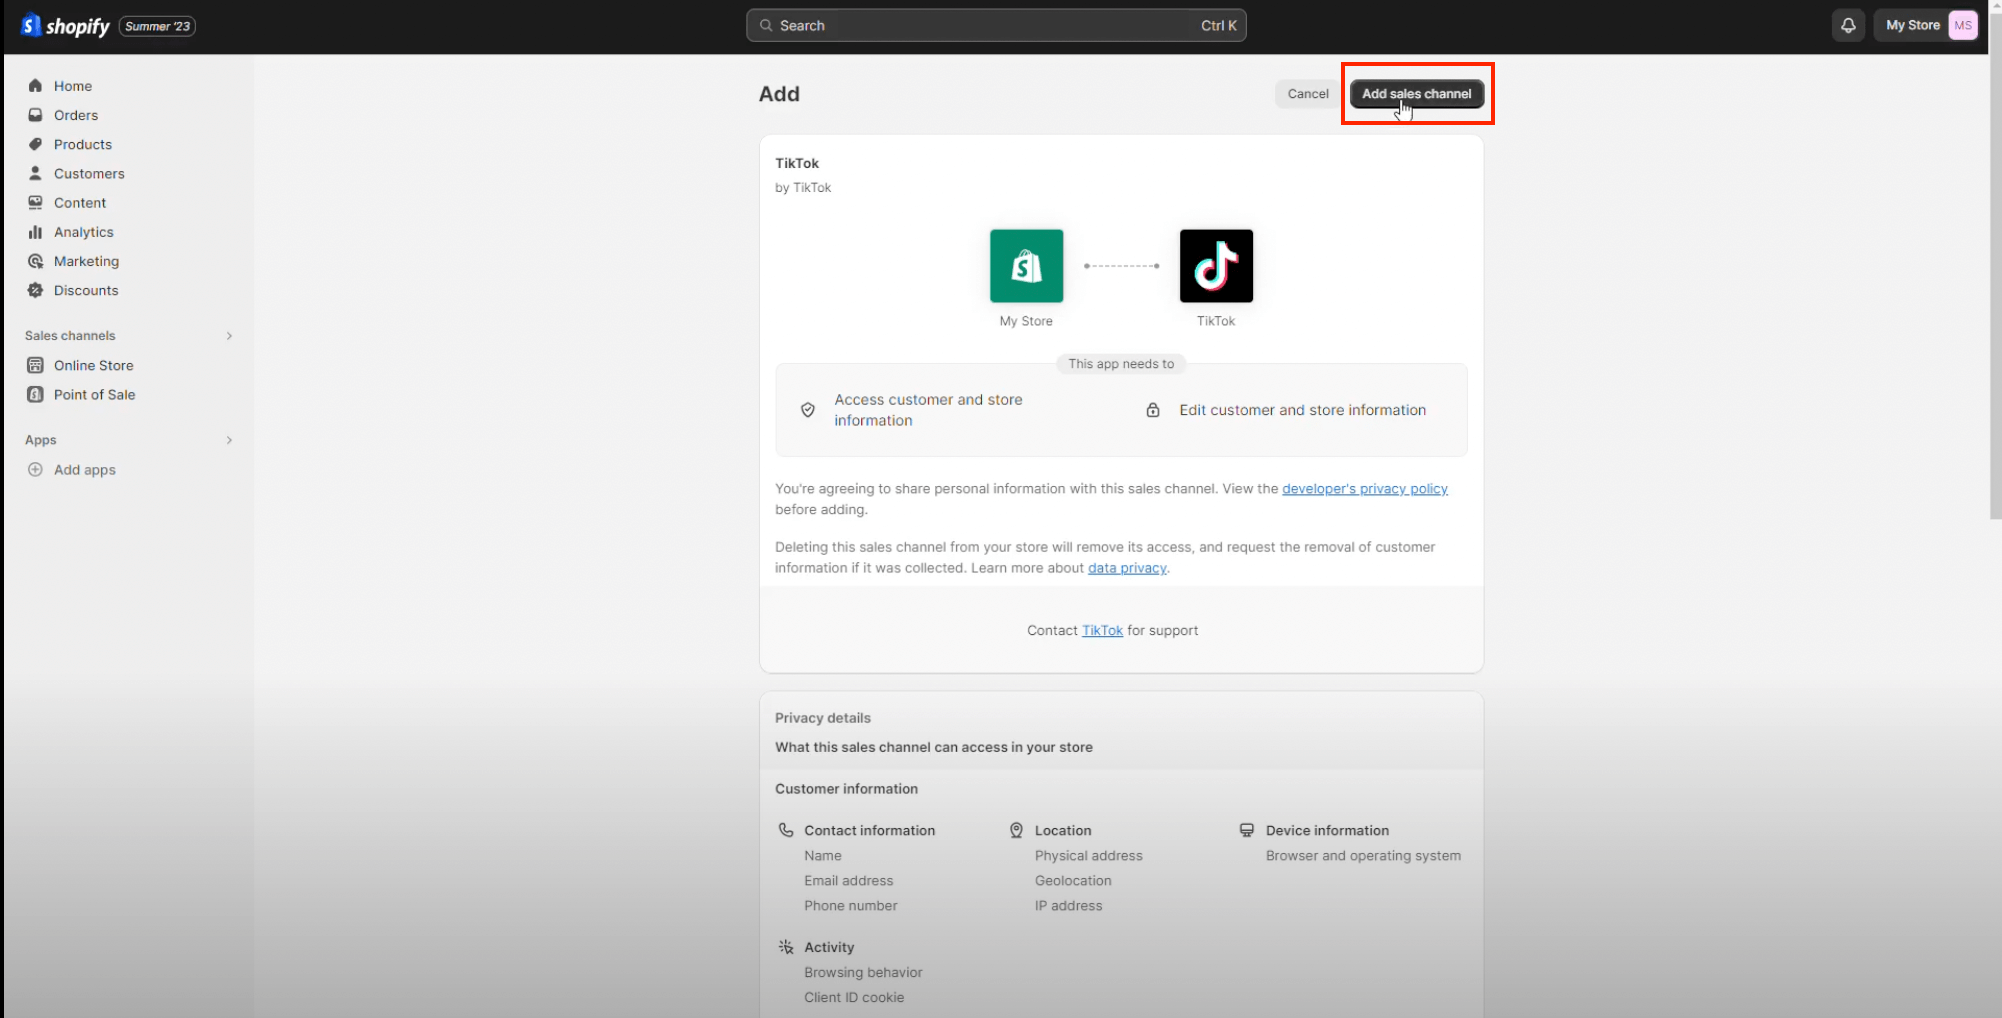Go to Home in sidebar
The image size is (2002, 1018).
point(72,86)
